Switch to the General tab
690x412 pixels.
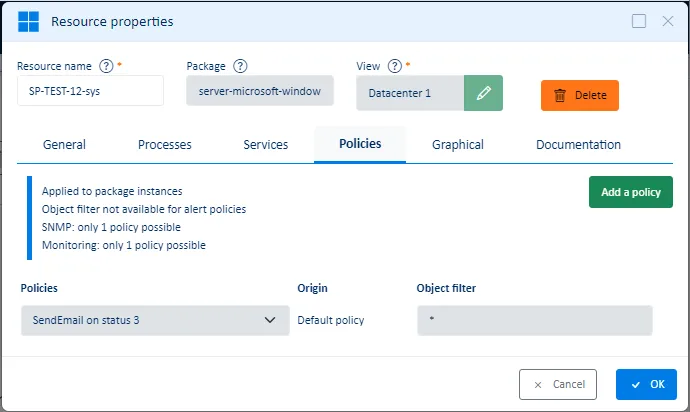click(x=64, y=145)
